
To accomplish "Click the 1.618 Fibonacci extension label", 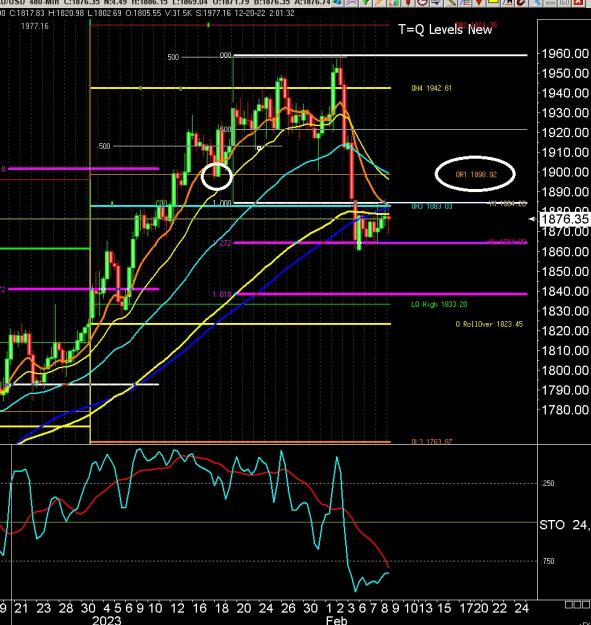I will pos(222,294).
